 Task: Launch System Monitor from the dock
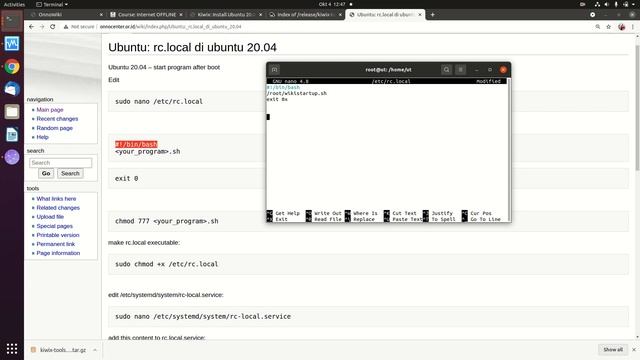coord(12,43)
